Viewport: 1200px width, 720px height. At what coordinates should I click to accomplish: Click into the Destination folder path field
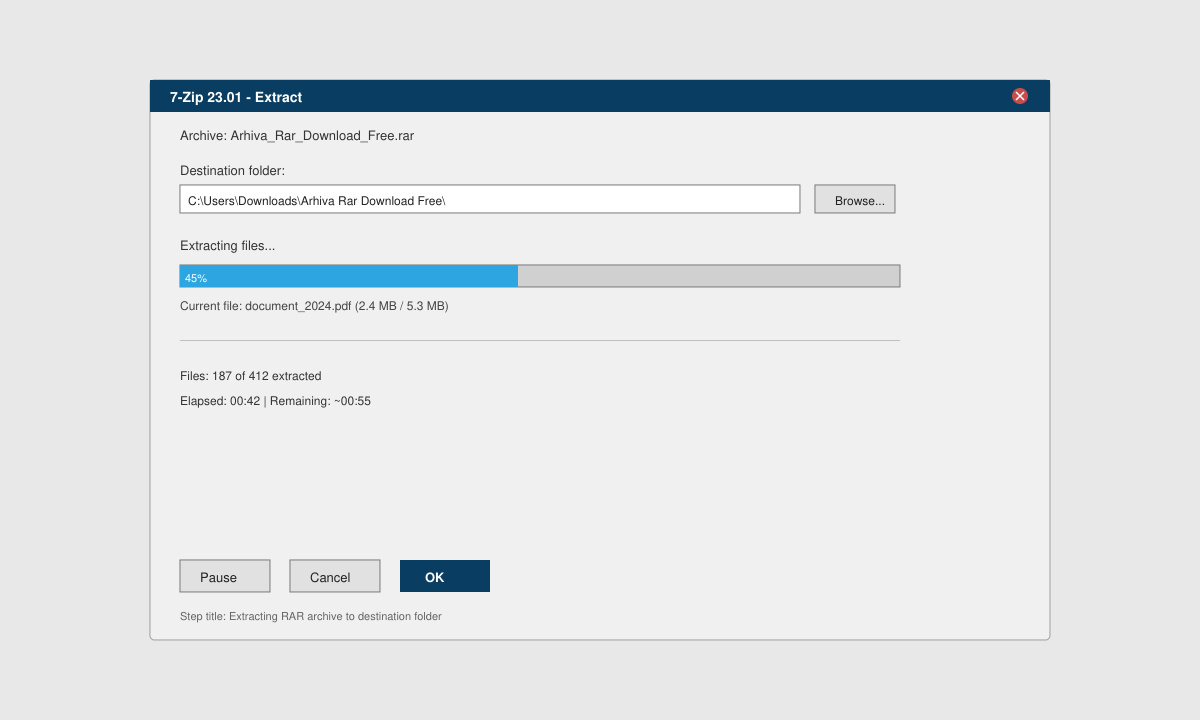coord(490,199)
